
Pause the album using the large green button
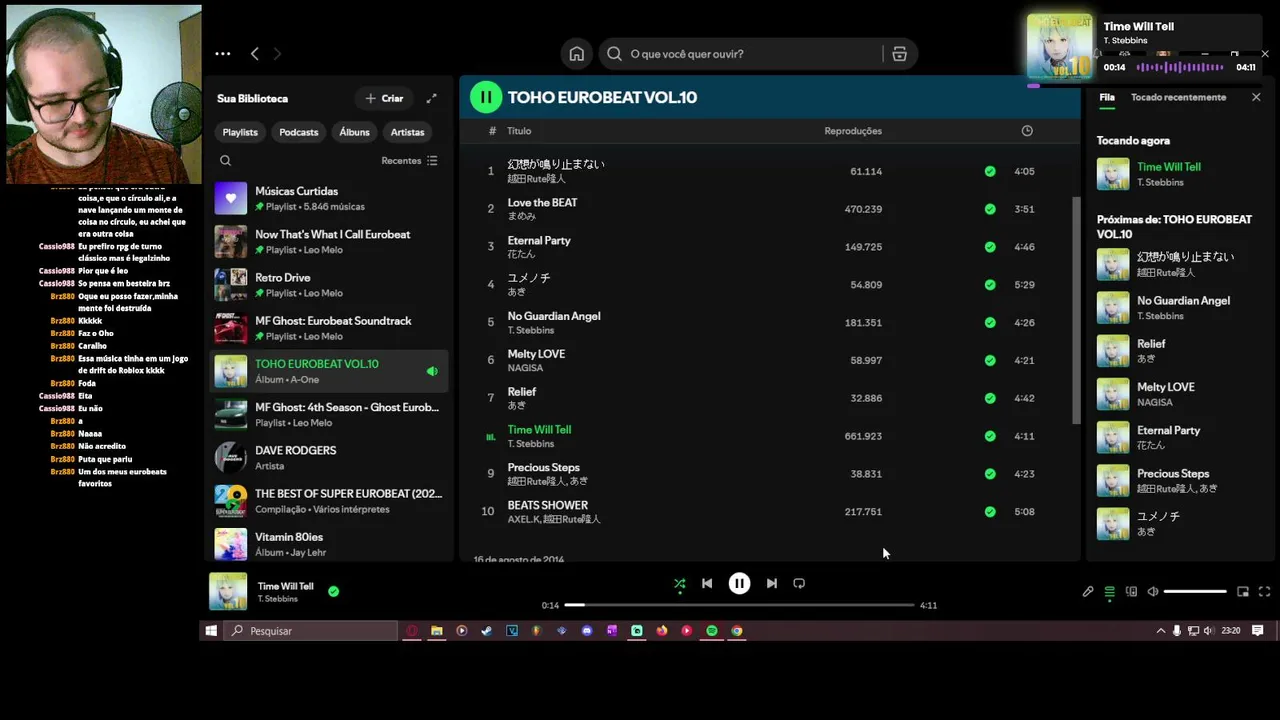[x=486, y=97]
